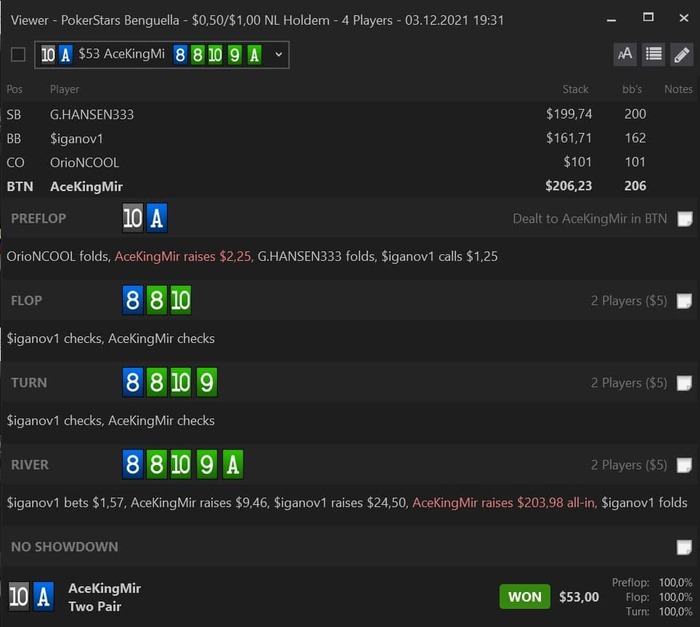700x627 pixels.
Task: Click the Player column header
Action: click(x=64, y=89)
